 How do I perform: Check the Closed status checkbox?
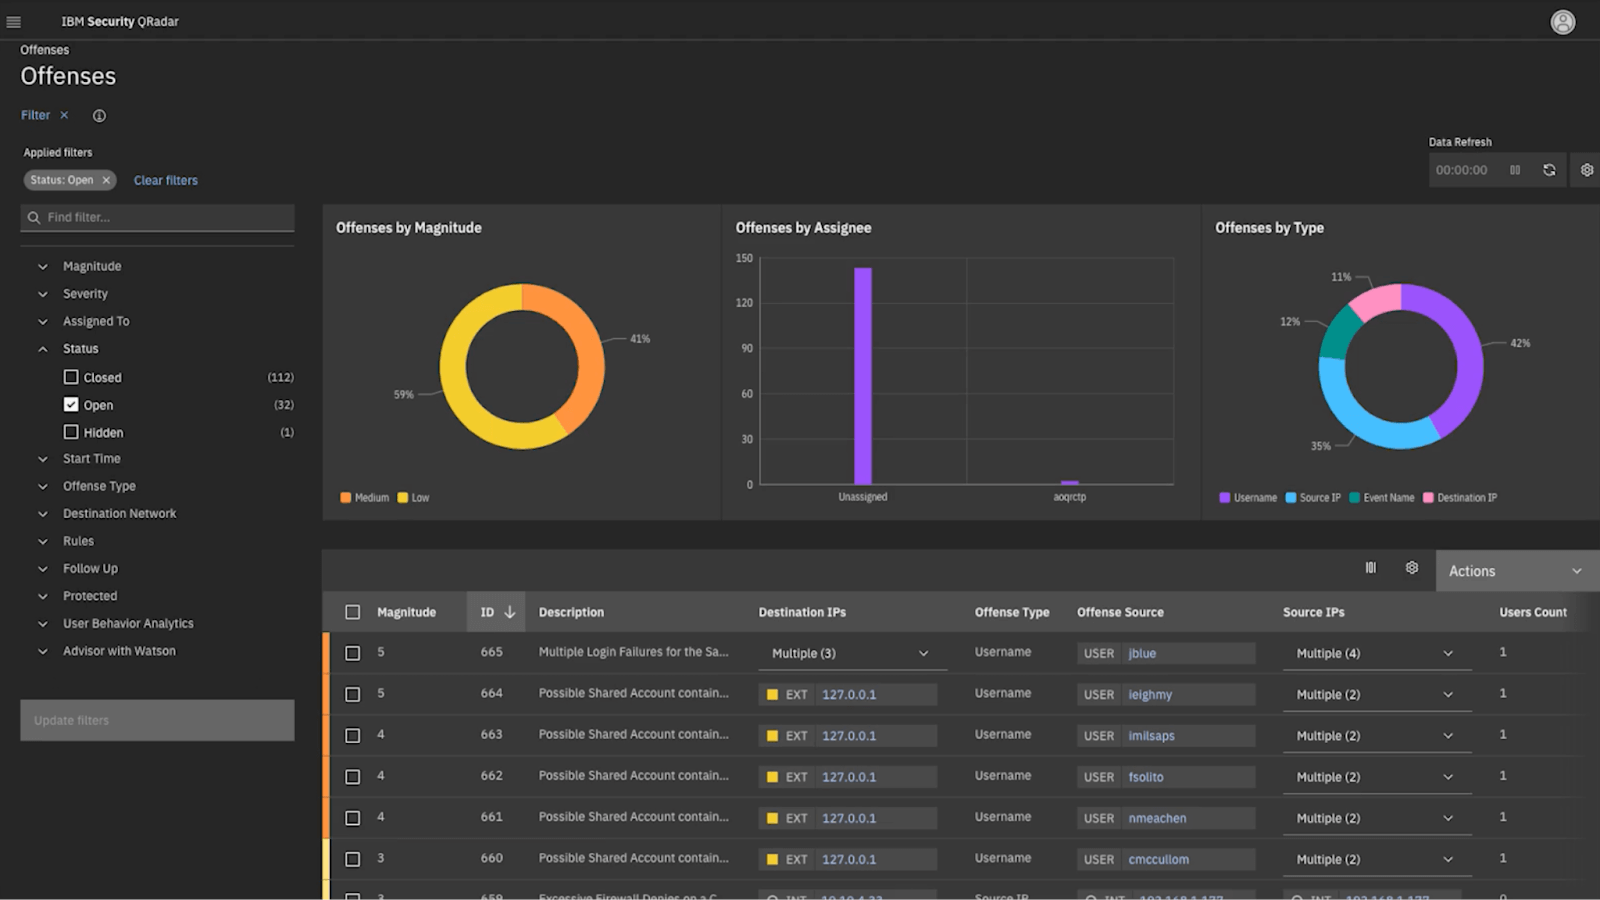(x=71, y=377)
